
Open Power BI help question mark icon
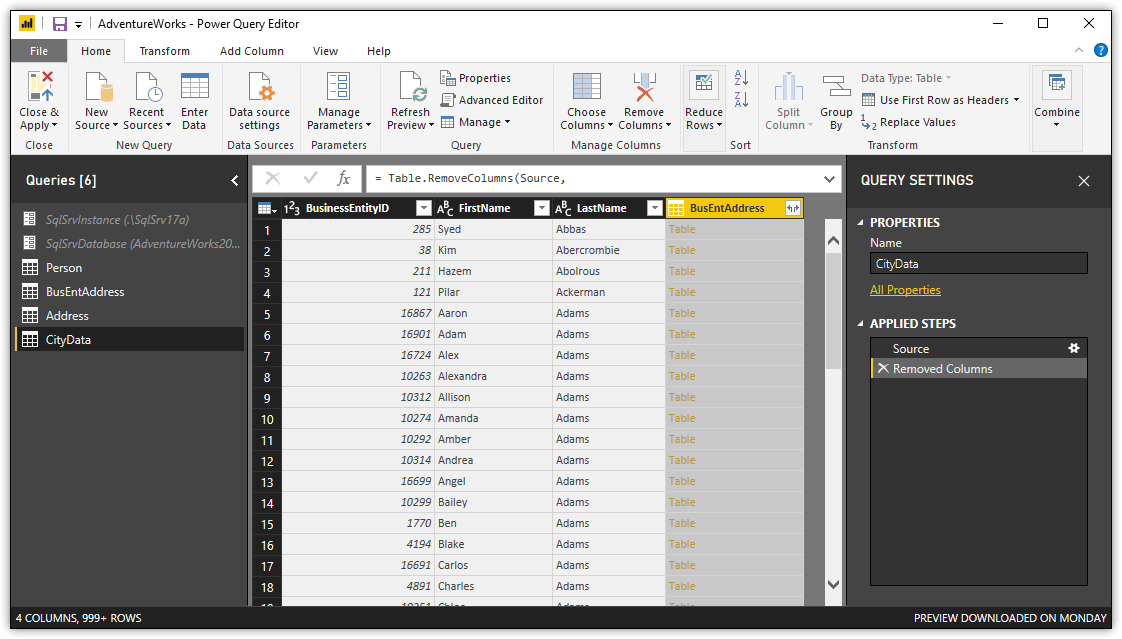point(1101,51)
